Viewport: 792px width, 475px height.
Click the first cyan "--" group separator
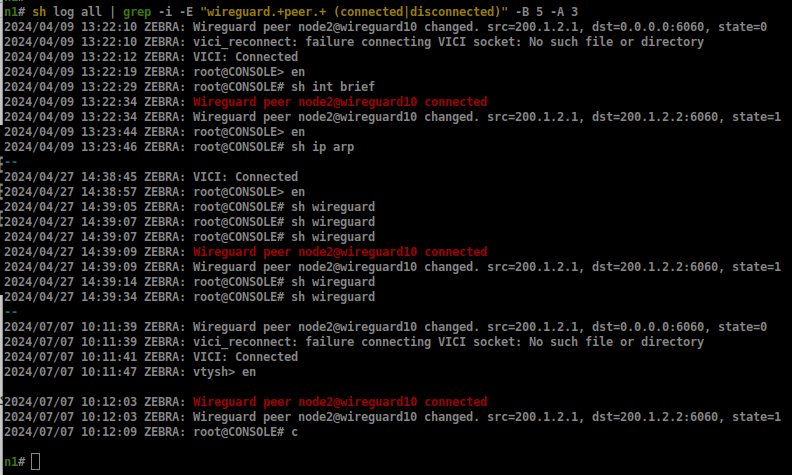pyautogui.click(x=10, y=161)
